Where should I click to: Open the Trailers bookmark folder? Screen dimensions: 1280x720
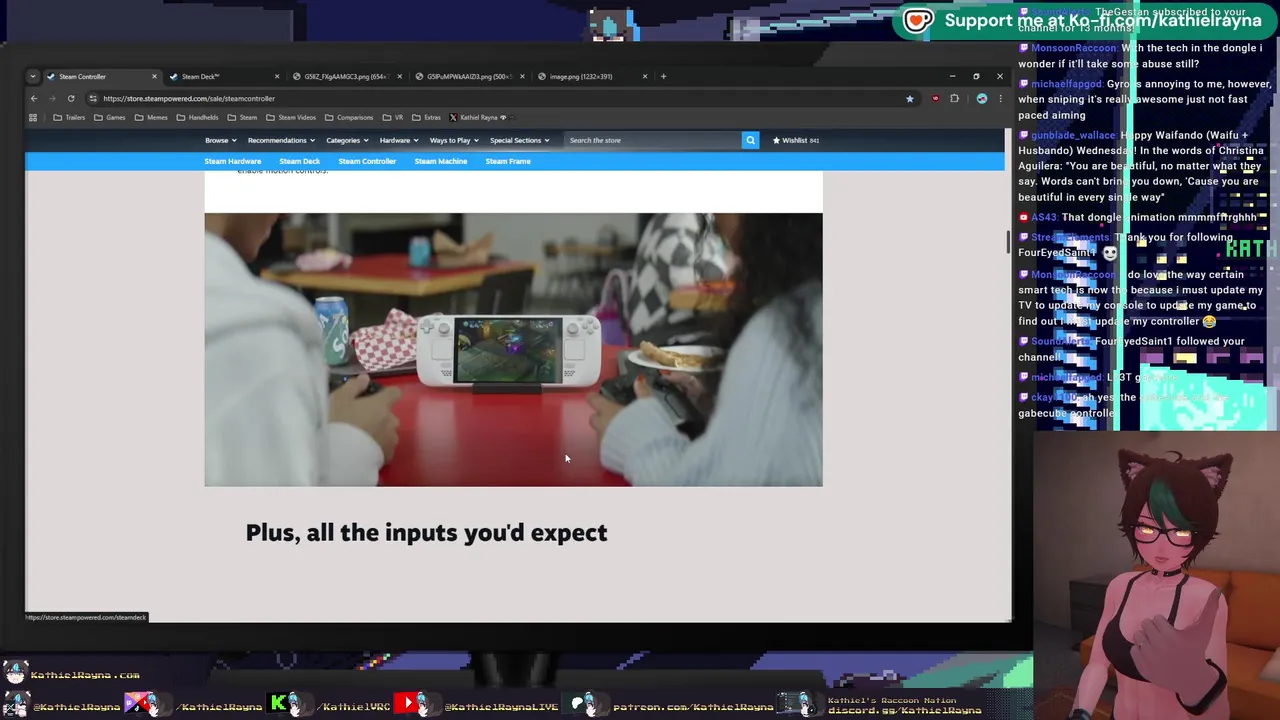(x=69, y=117)
